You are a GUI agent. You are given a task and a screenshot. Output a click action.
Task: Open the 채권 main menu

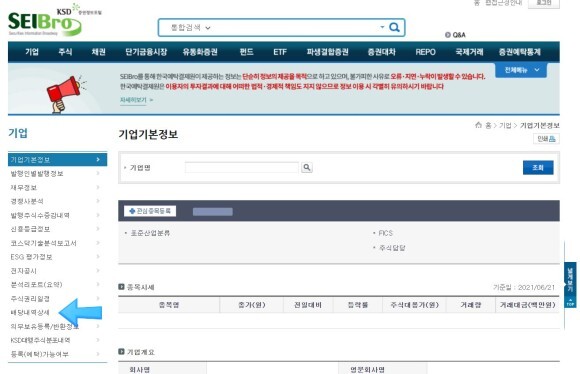click(98, 52)
